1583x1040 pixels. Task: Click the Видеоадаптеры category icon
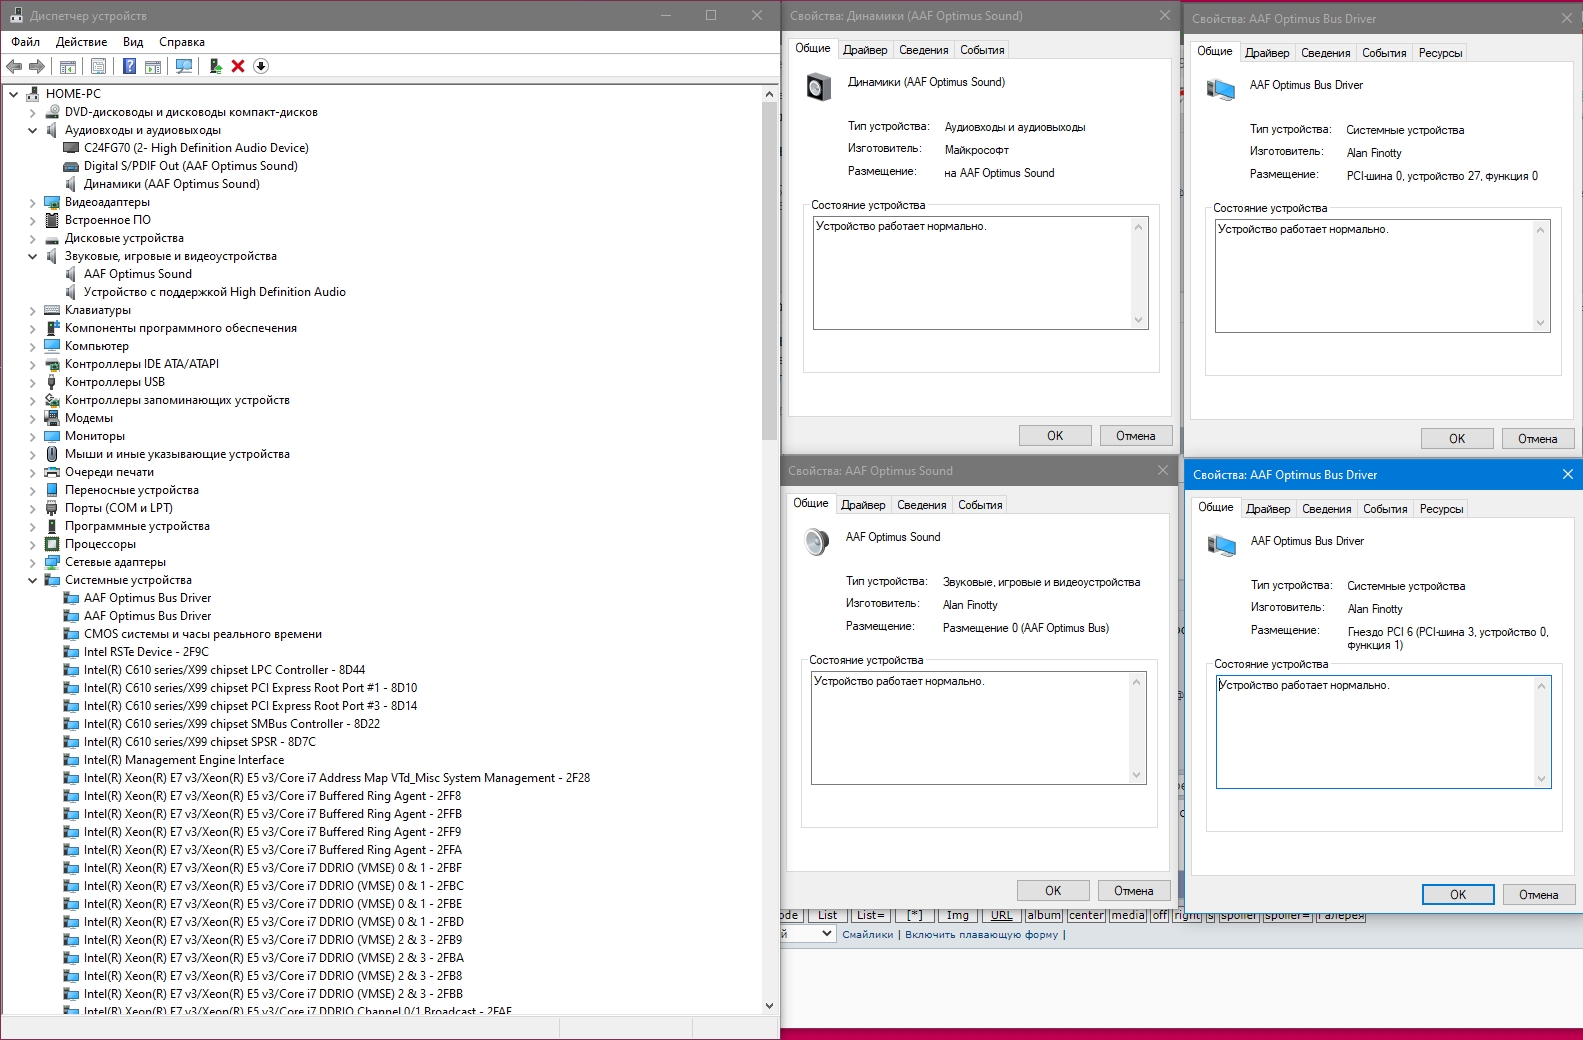pos(52,202)
